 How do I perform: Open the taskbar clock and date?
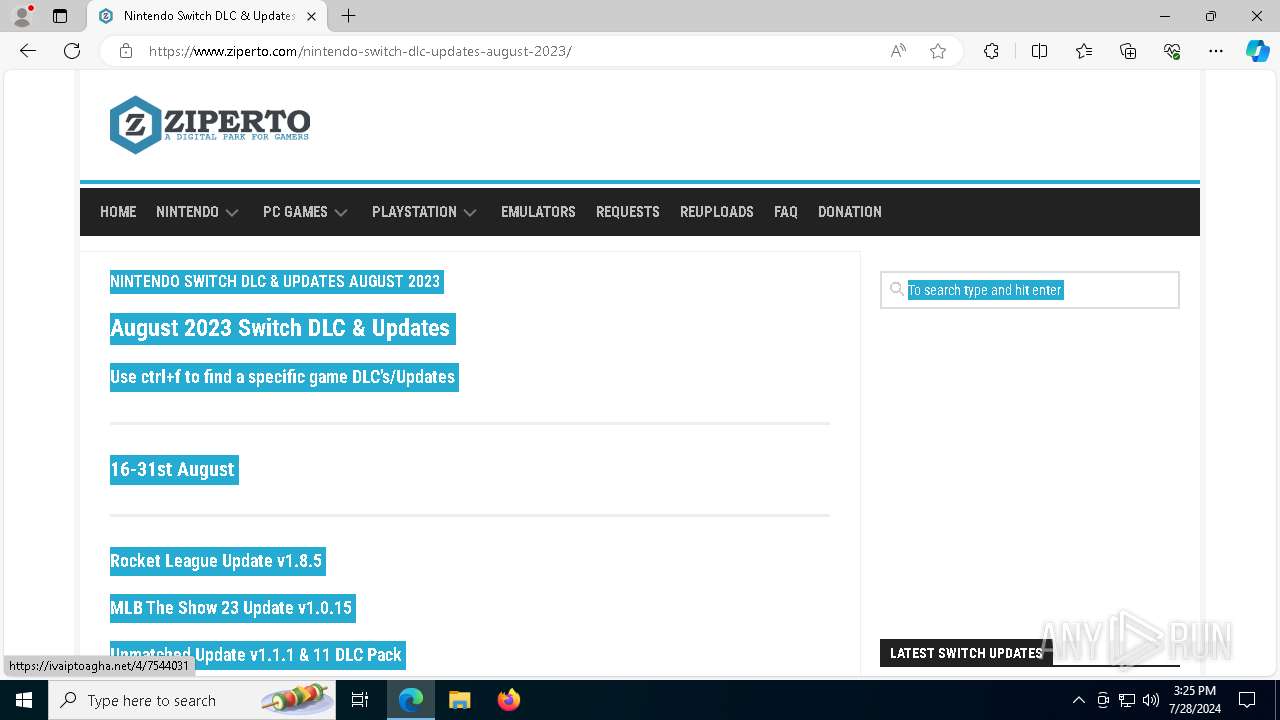coord(1195,700)
